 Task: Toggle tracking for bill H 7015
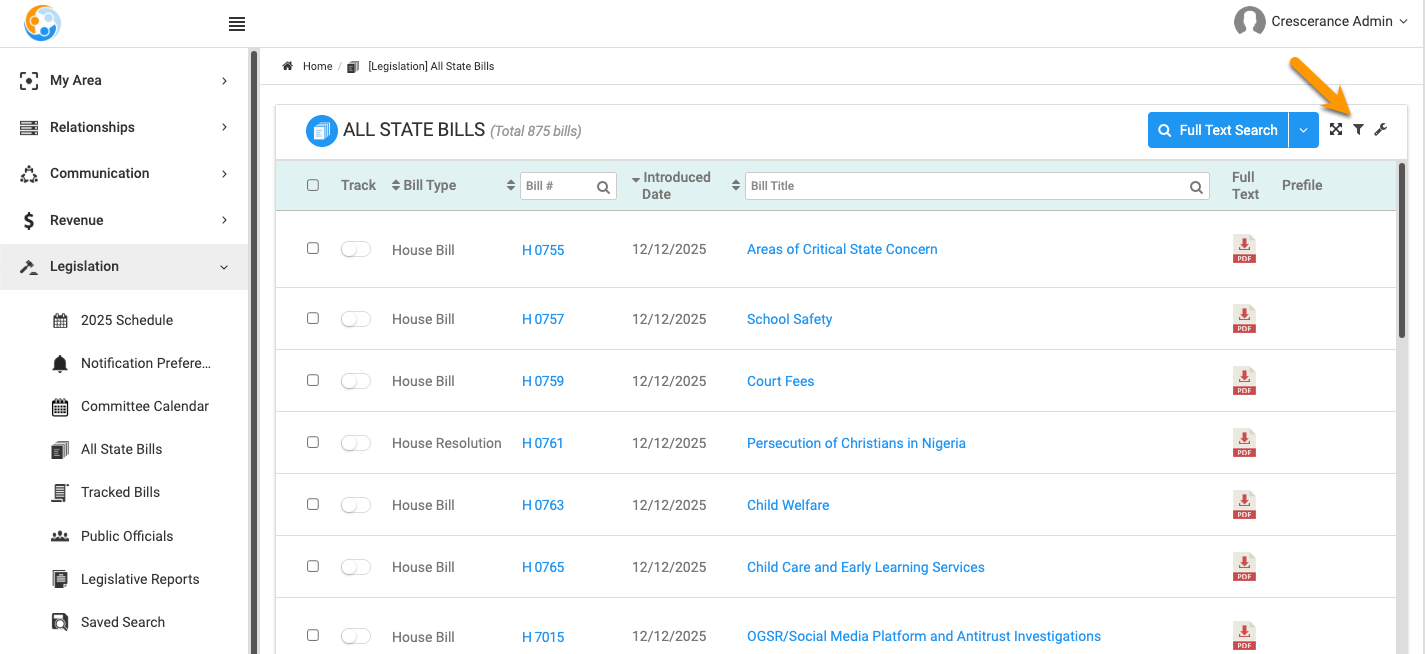click(356, 636)
